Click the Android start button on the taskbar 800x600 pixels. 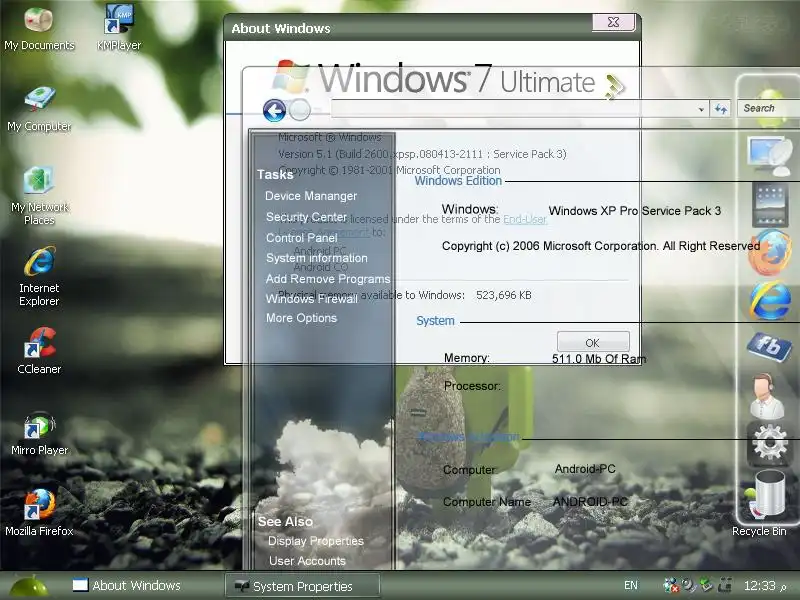[29, 586]
